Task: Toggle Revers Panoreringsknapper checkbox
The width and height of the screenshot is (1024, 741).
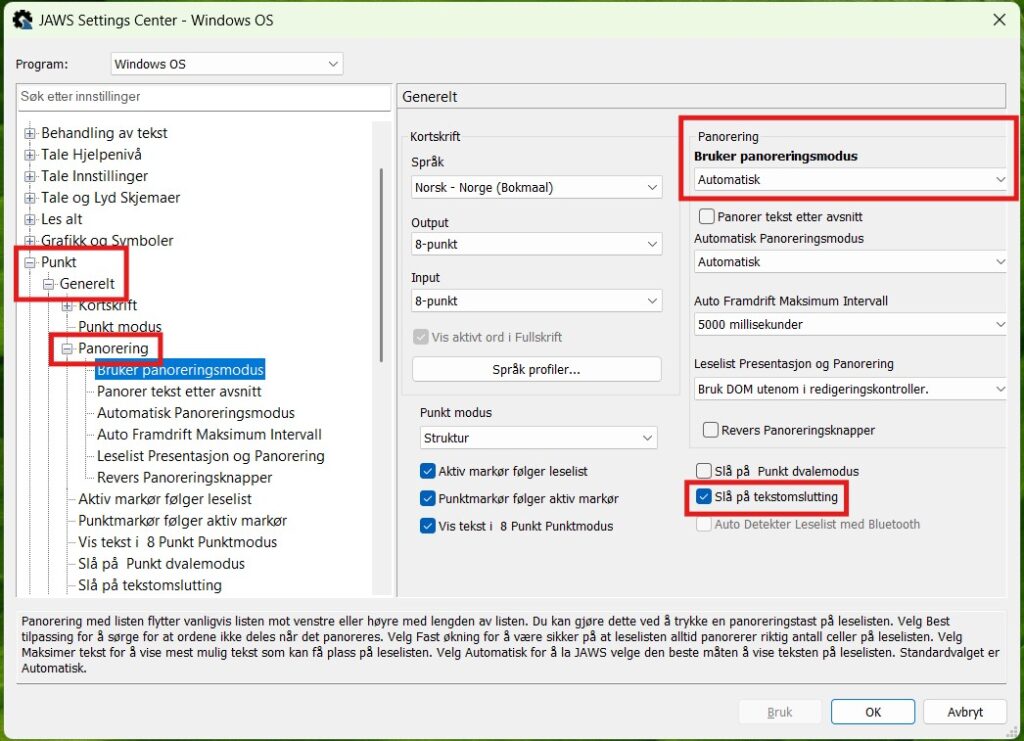Action: (711, 430)
